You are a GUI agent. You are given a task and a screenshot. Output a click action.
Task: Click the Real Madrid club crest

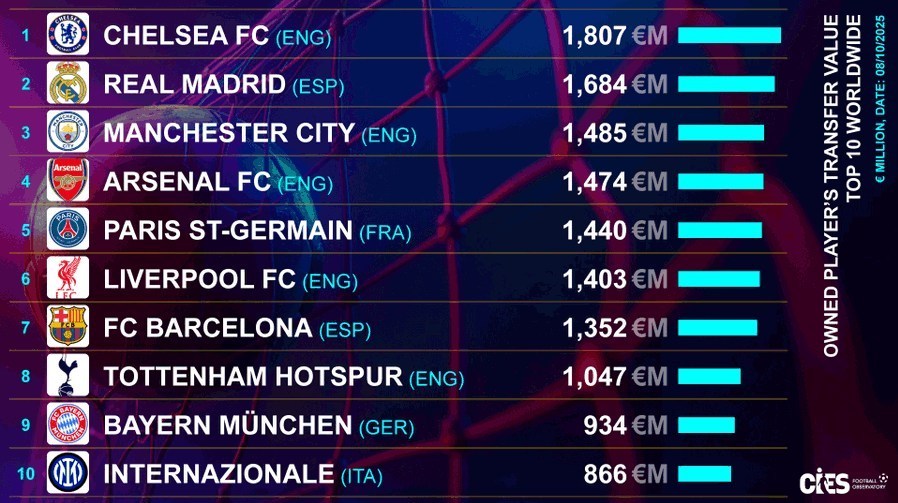coord(68,84)
